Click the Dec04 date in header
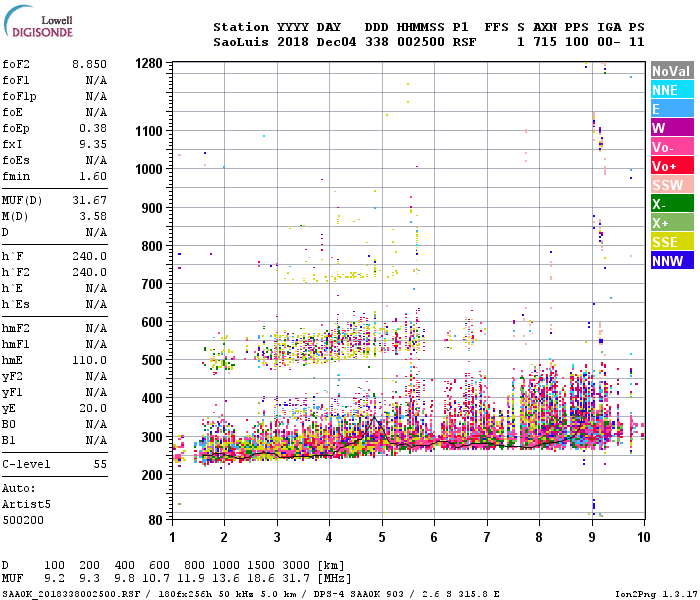This screenshot has height=600, width=700. [336, 42]
